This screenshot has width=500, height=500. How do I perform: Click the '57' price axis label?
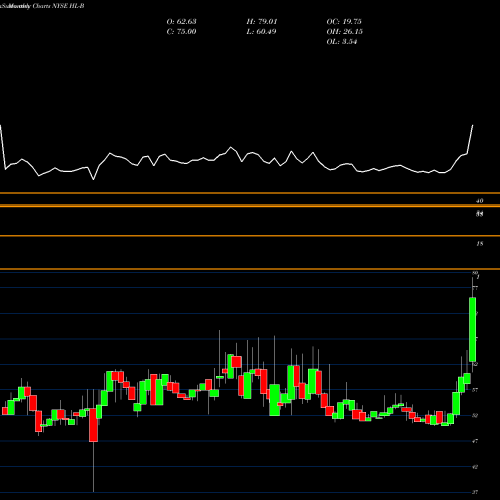(475, 390)
